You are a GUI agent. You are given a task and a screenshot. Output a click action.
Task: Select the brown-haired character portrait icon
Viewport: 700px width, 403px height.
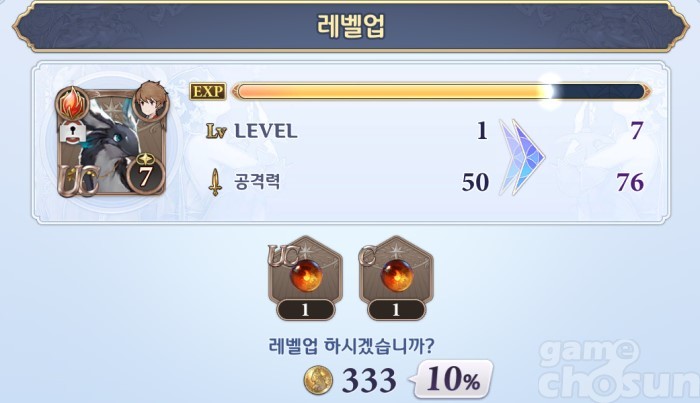[151, 102]
